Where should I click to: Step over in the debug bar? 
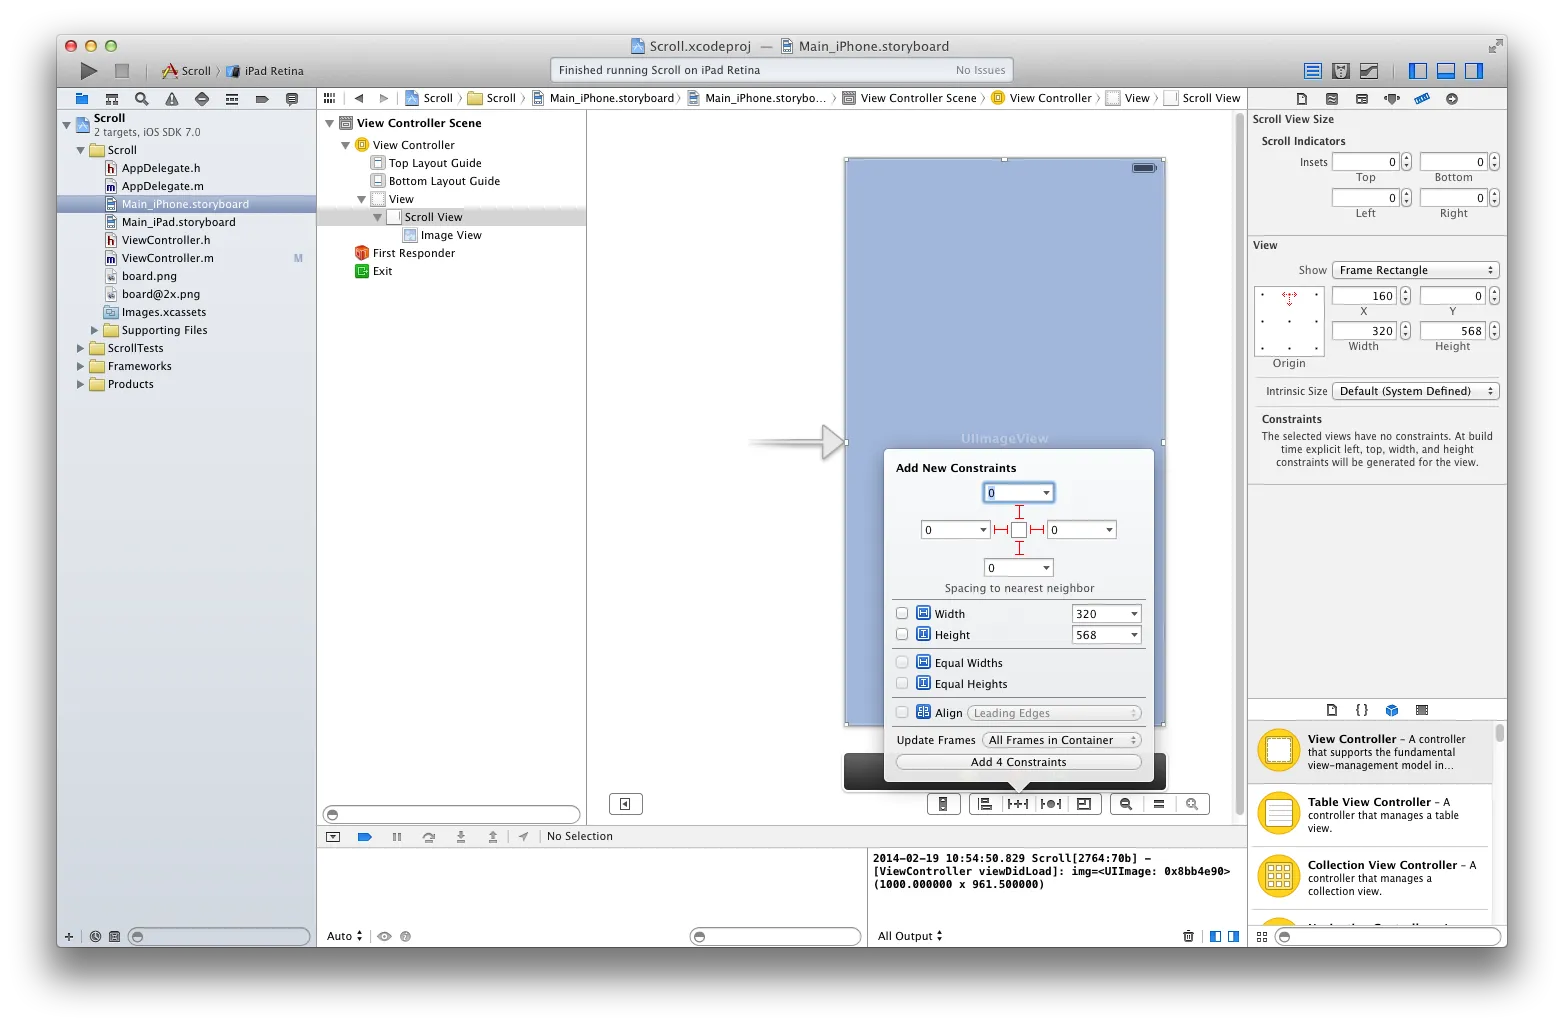(x=429, y=837)
